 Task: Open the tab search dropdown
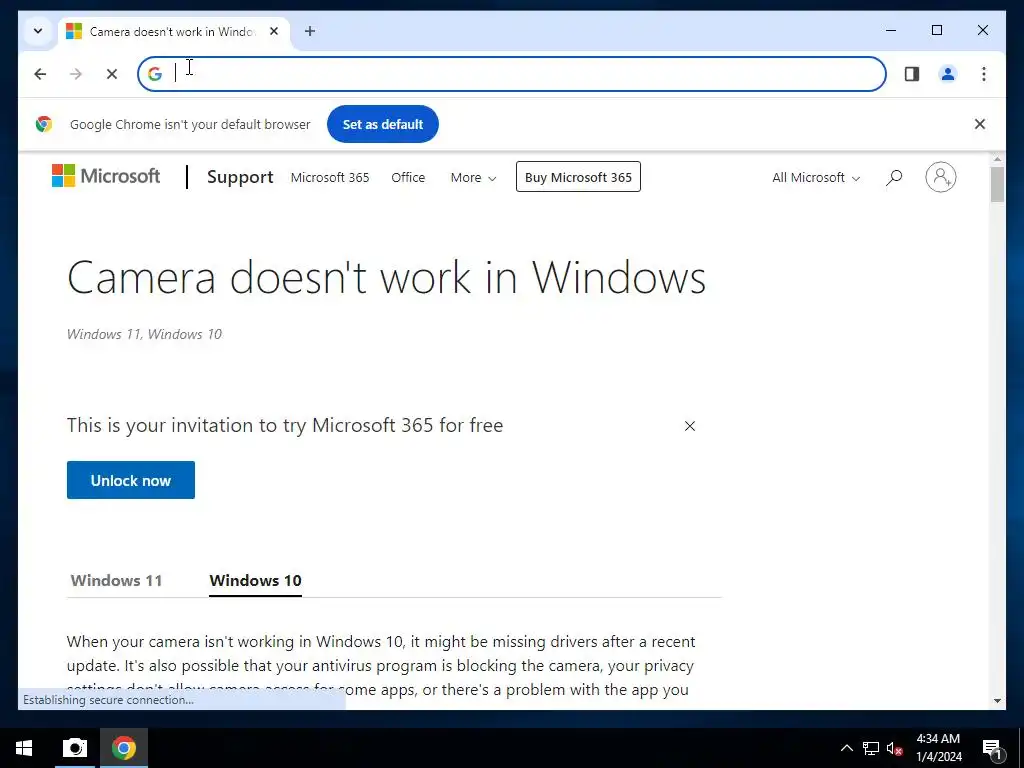click(38, 31)
